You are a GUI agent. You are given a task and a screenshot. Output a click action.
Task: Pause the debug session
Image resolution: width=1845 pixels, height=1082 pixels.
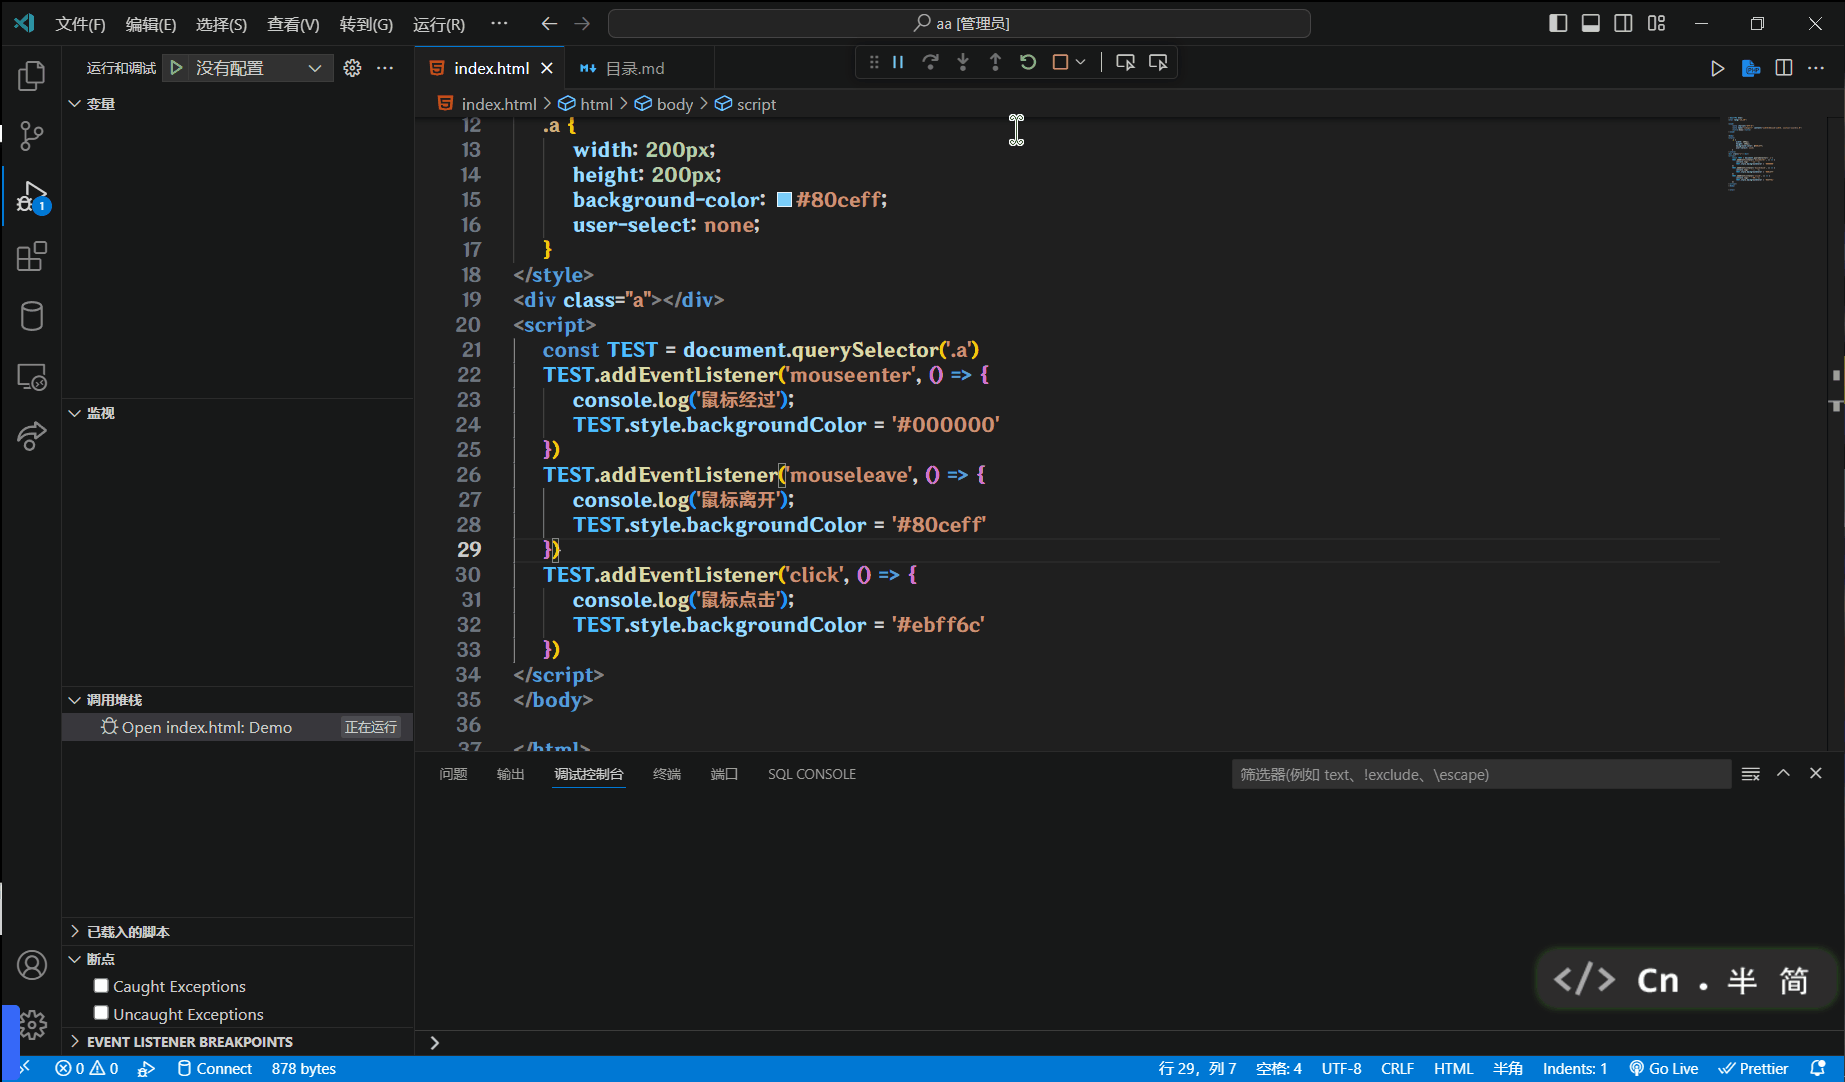coord(898,62)
